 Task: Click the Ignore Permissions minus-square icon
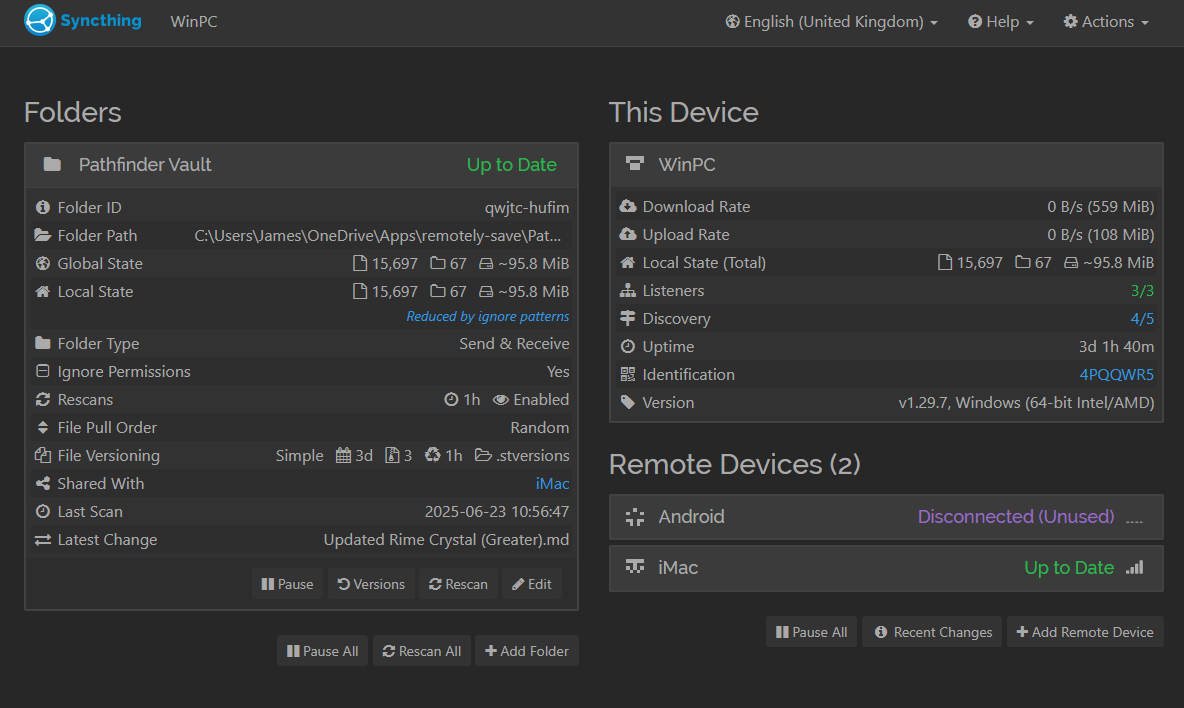click(x=43, y=371)
